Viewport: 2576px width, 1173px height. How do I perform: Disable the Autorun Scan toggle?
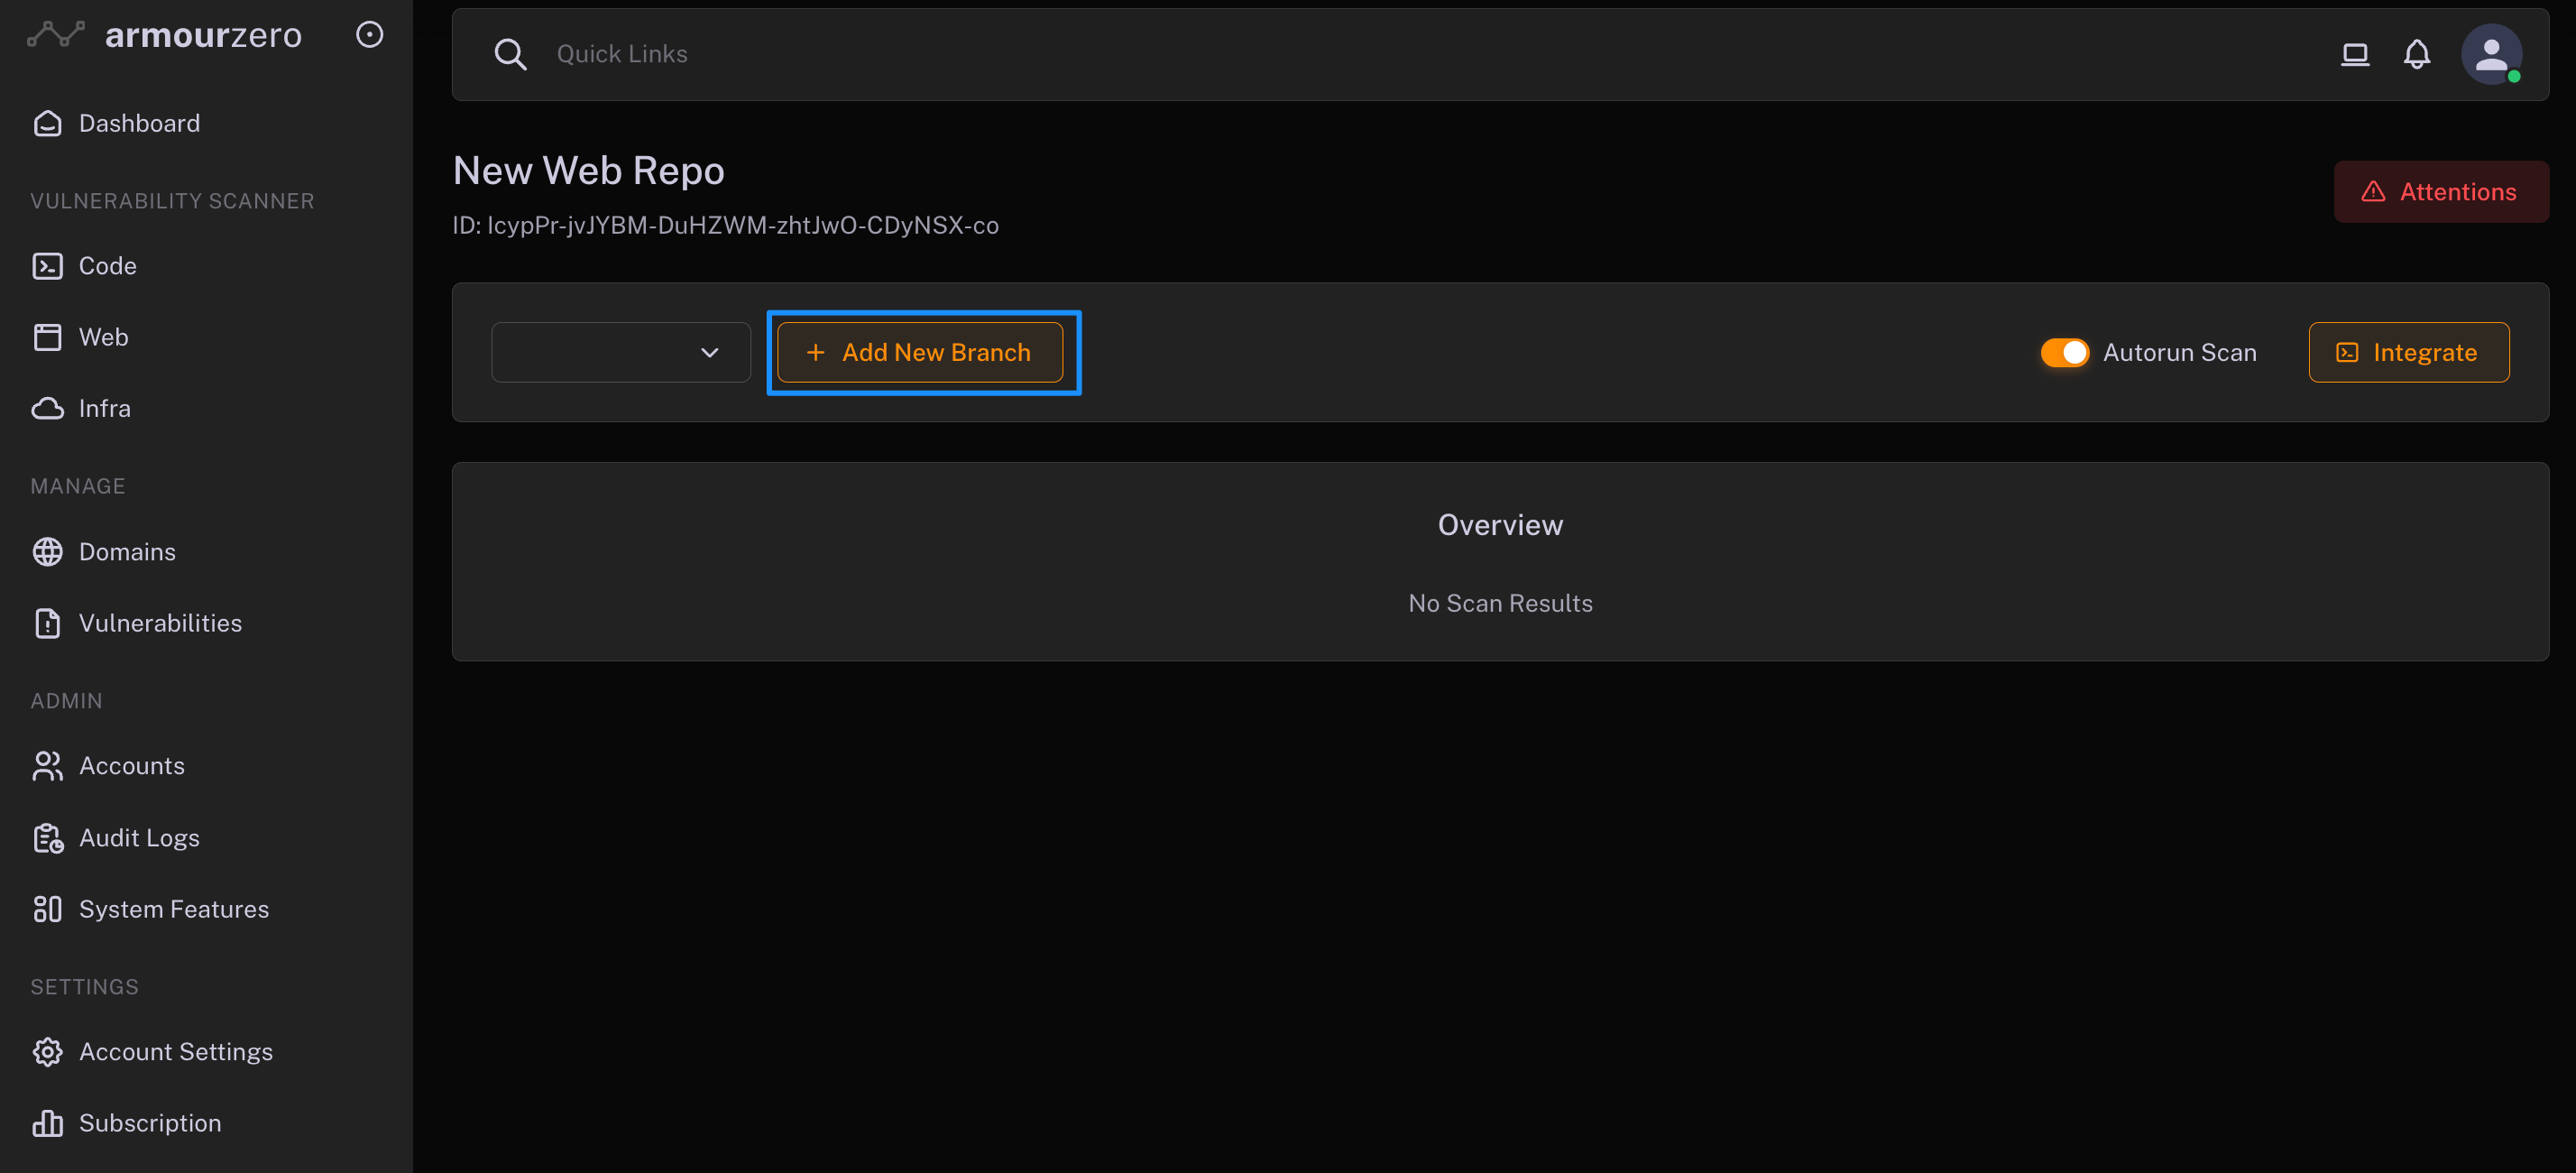(x=2064, y=353)
